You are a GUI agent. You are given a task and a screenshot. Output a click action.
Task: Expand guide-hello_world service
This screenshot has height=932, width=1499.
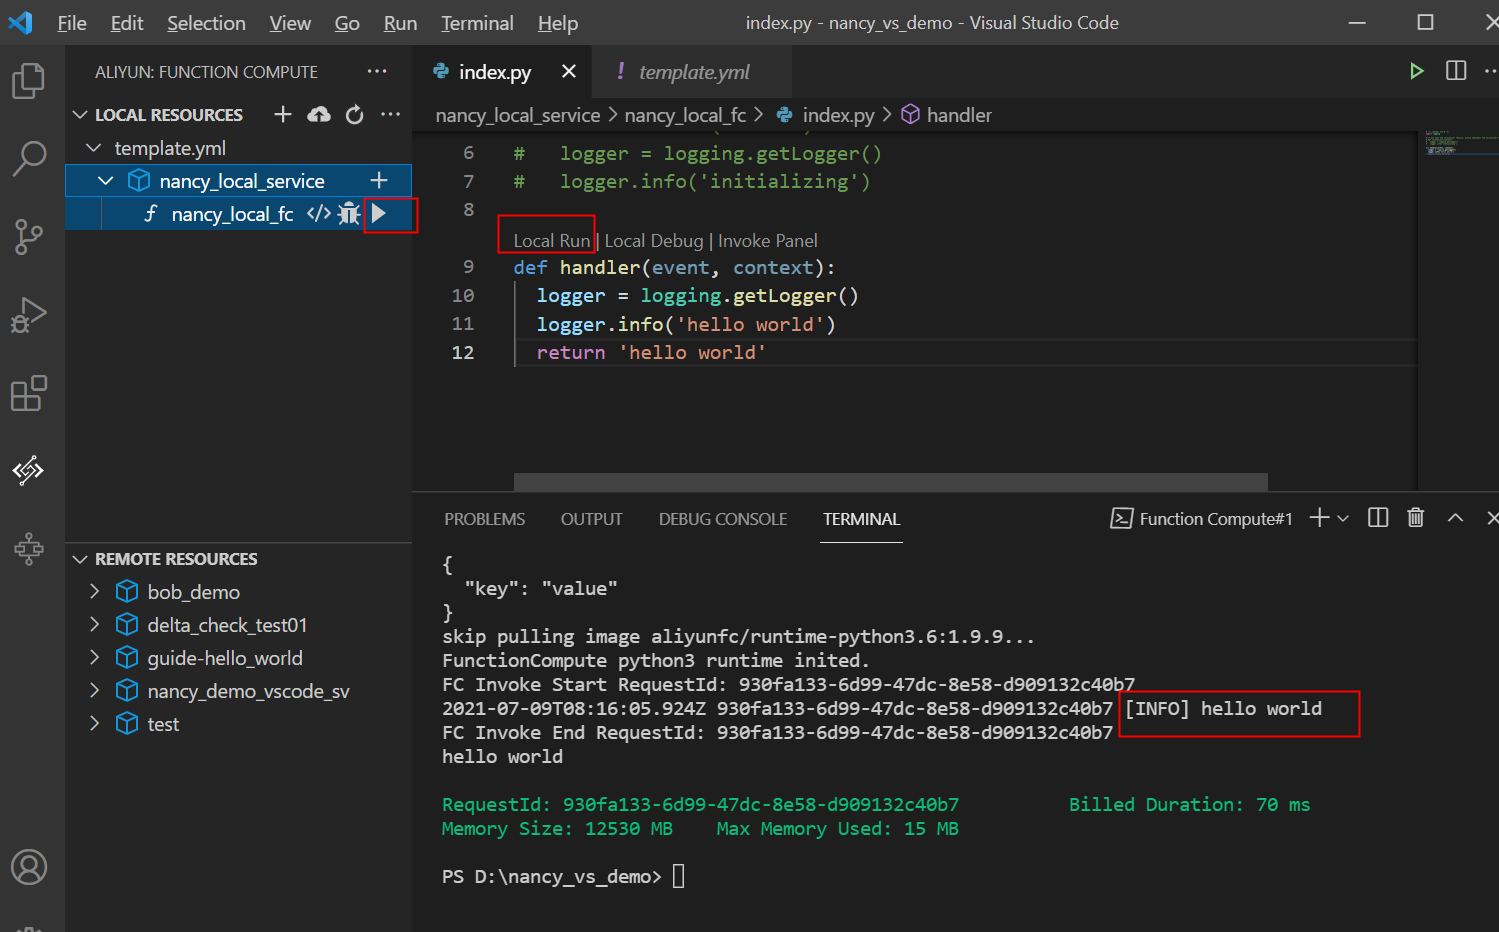point(94,657)
